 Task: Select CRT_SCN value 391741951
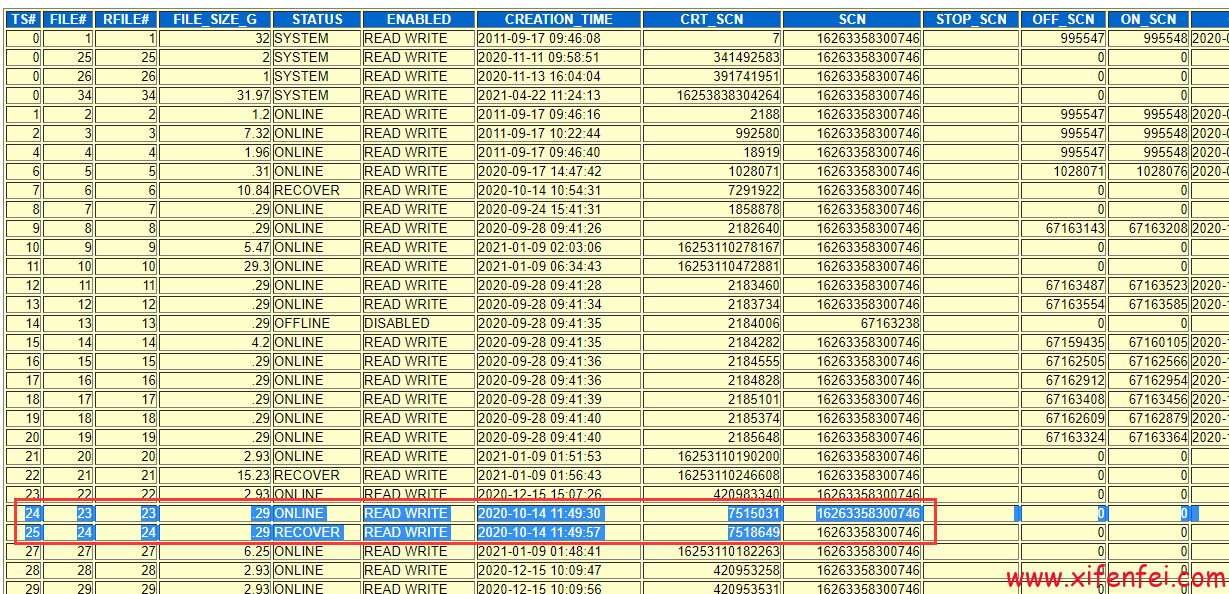coord(746,76)
